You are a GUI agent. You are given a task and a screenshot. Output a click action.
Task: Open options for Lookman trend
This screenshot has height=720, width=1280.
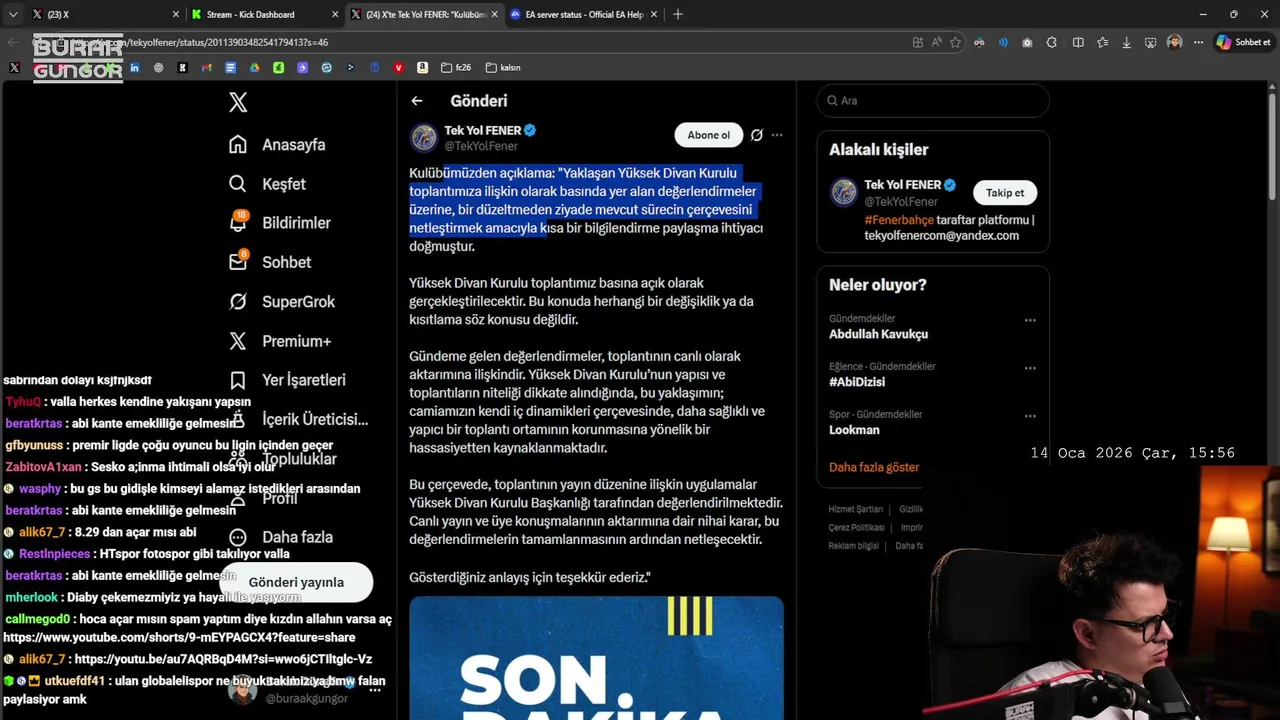tap(1030, 417)
